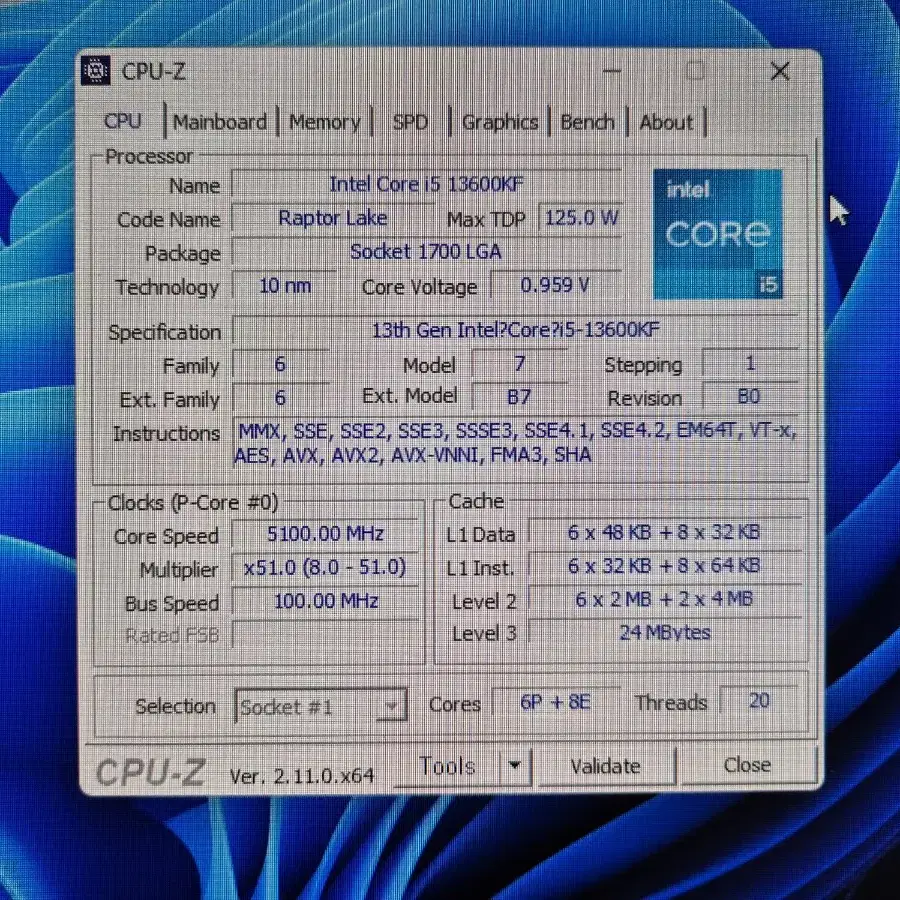900x900 pixels.
Task: Click the Instructions list starting with MMX
Action: pyautogui.click(x=515, y=443)
